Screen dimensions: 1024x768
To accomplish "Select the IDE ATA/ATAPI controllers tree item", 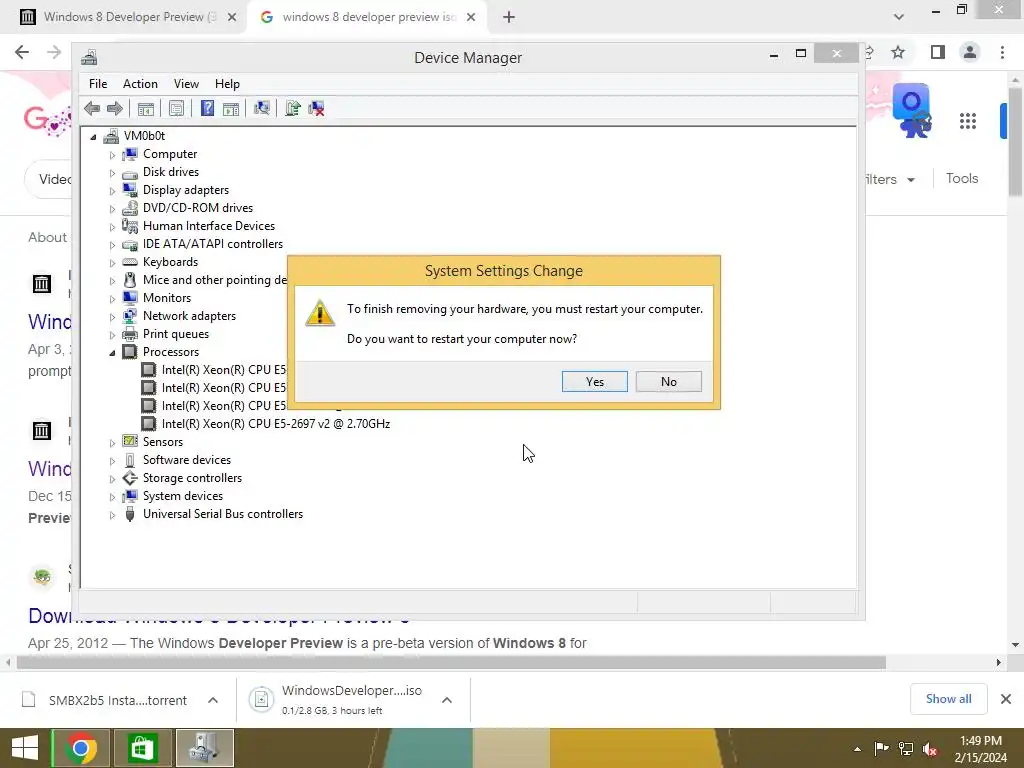I will pos(213,244).
